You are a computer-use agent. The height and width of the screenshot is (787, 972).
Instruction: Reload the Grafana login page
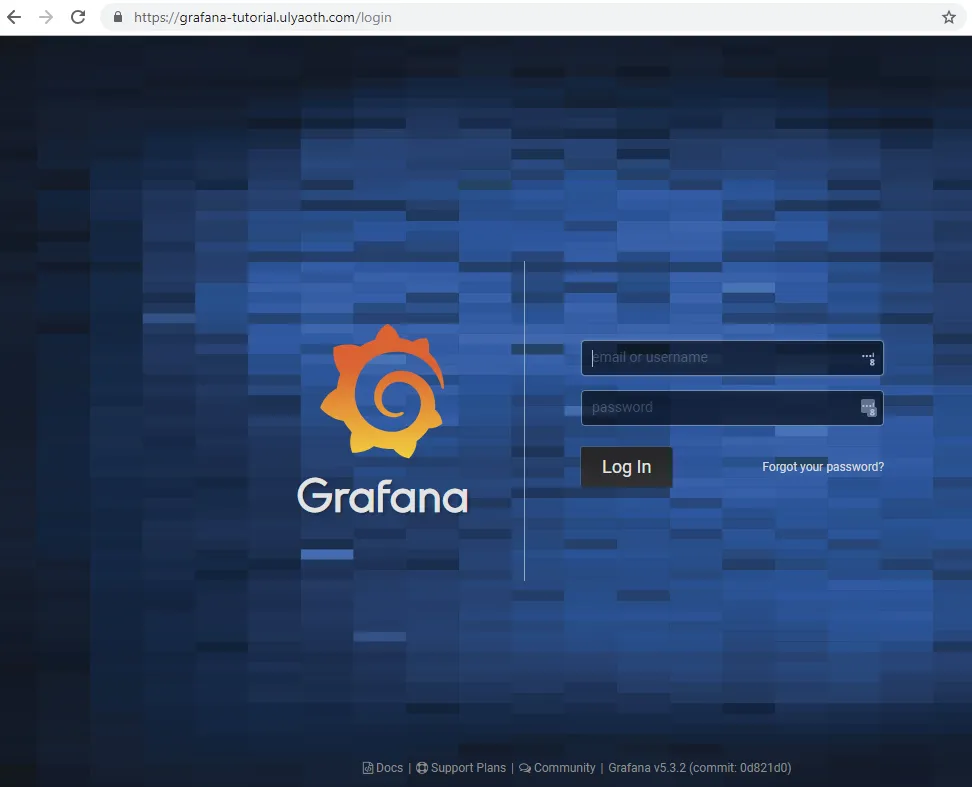pos(78,17)
